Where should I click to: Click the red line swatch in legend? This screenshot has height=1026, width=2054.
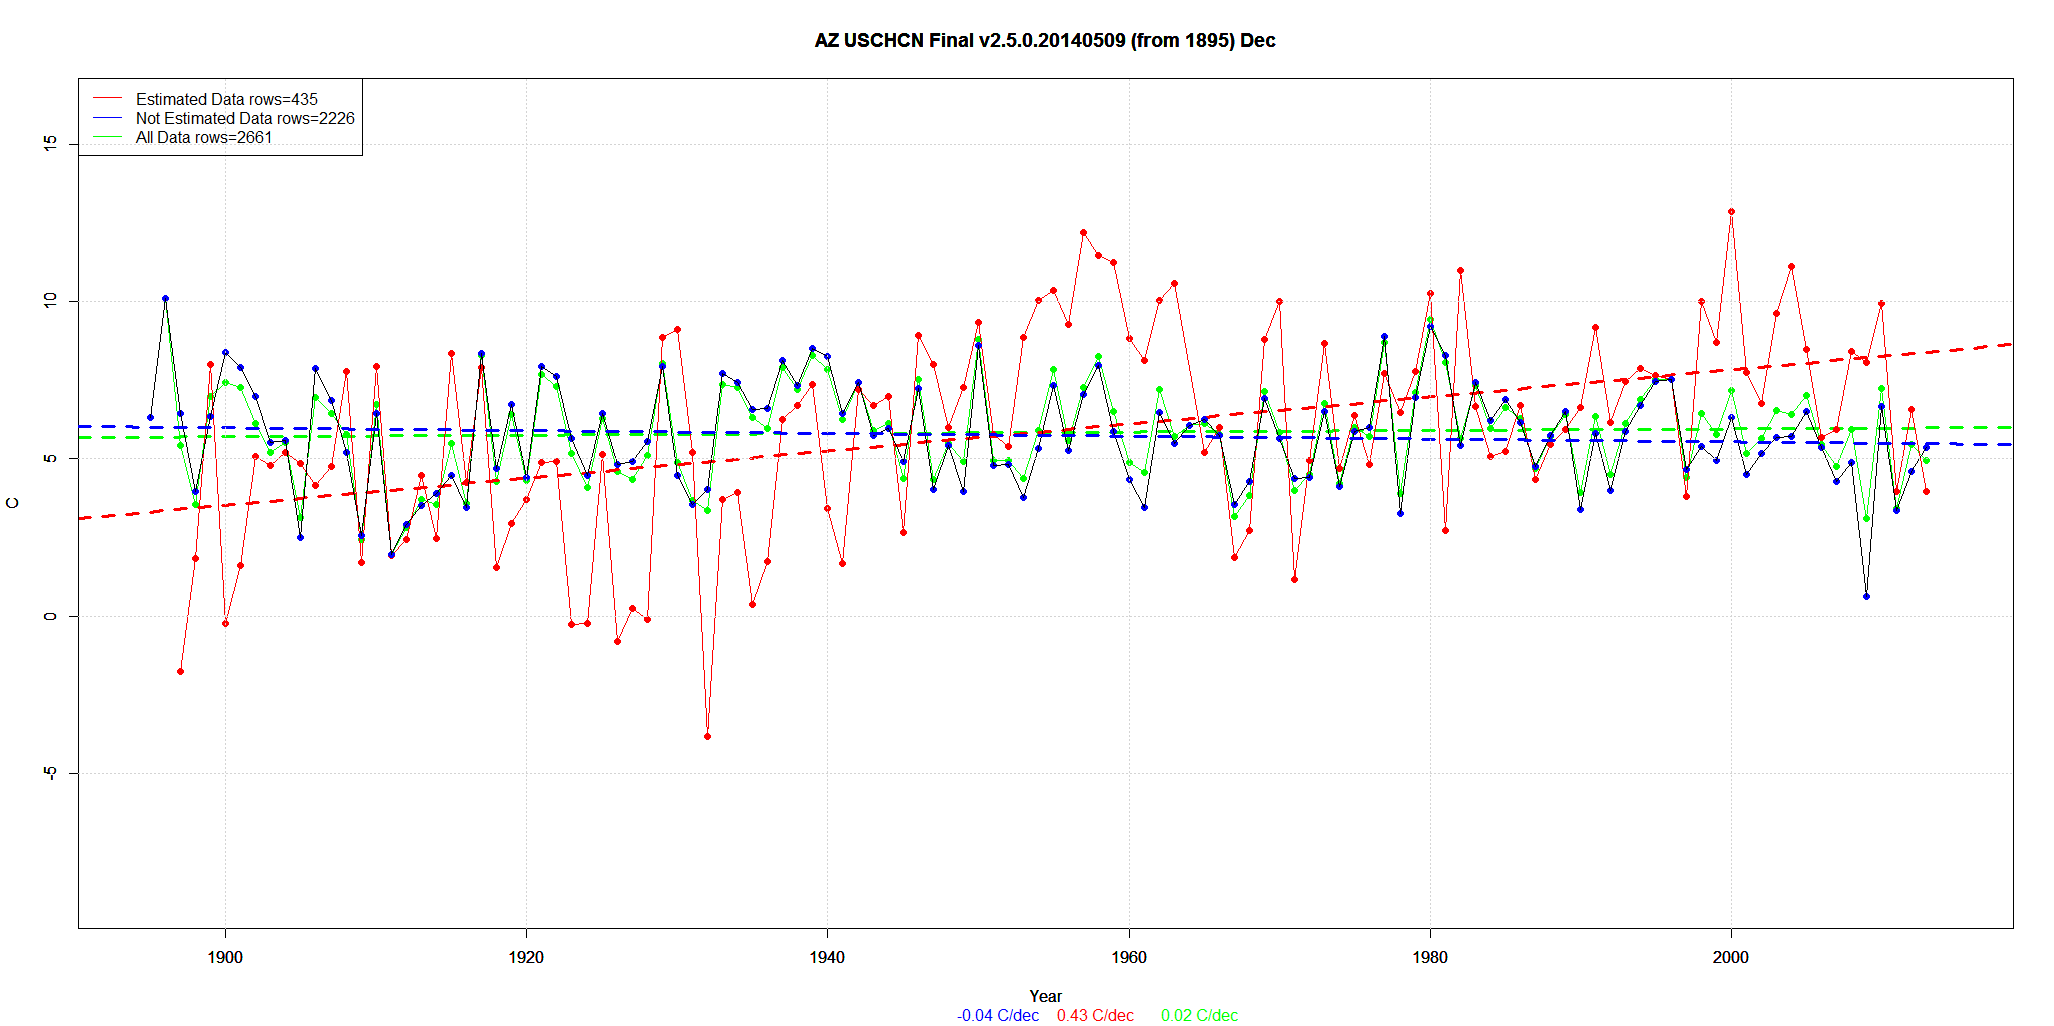click(107, 99)
